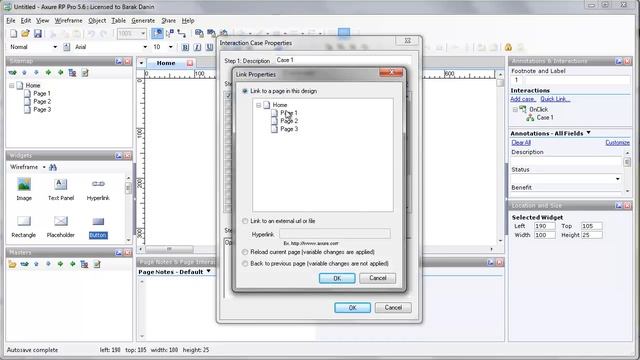Screen dimensions: 640x360
Task: Click Cancel in Link Properties dialog
Action: click(x=378, y=278)
